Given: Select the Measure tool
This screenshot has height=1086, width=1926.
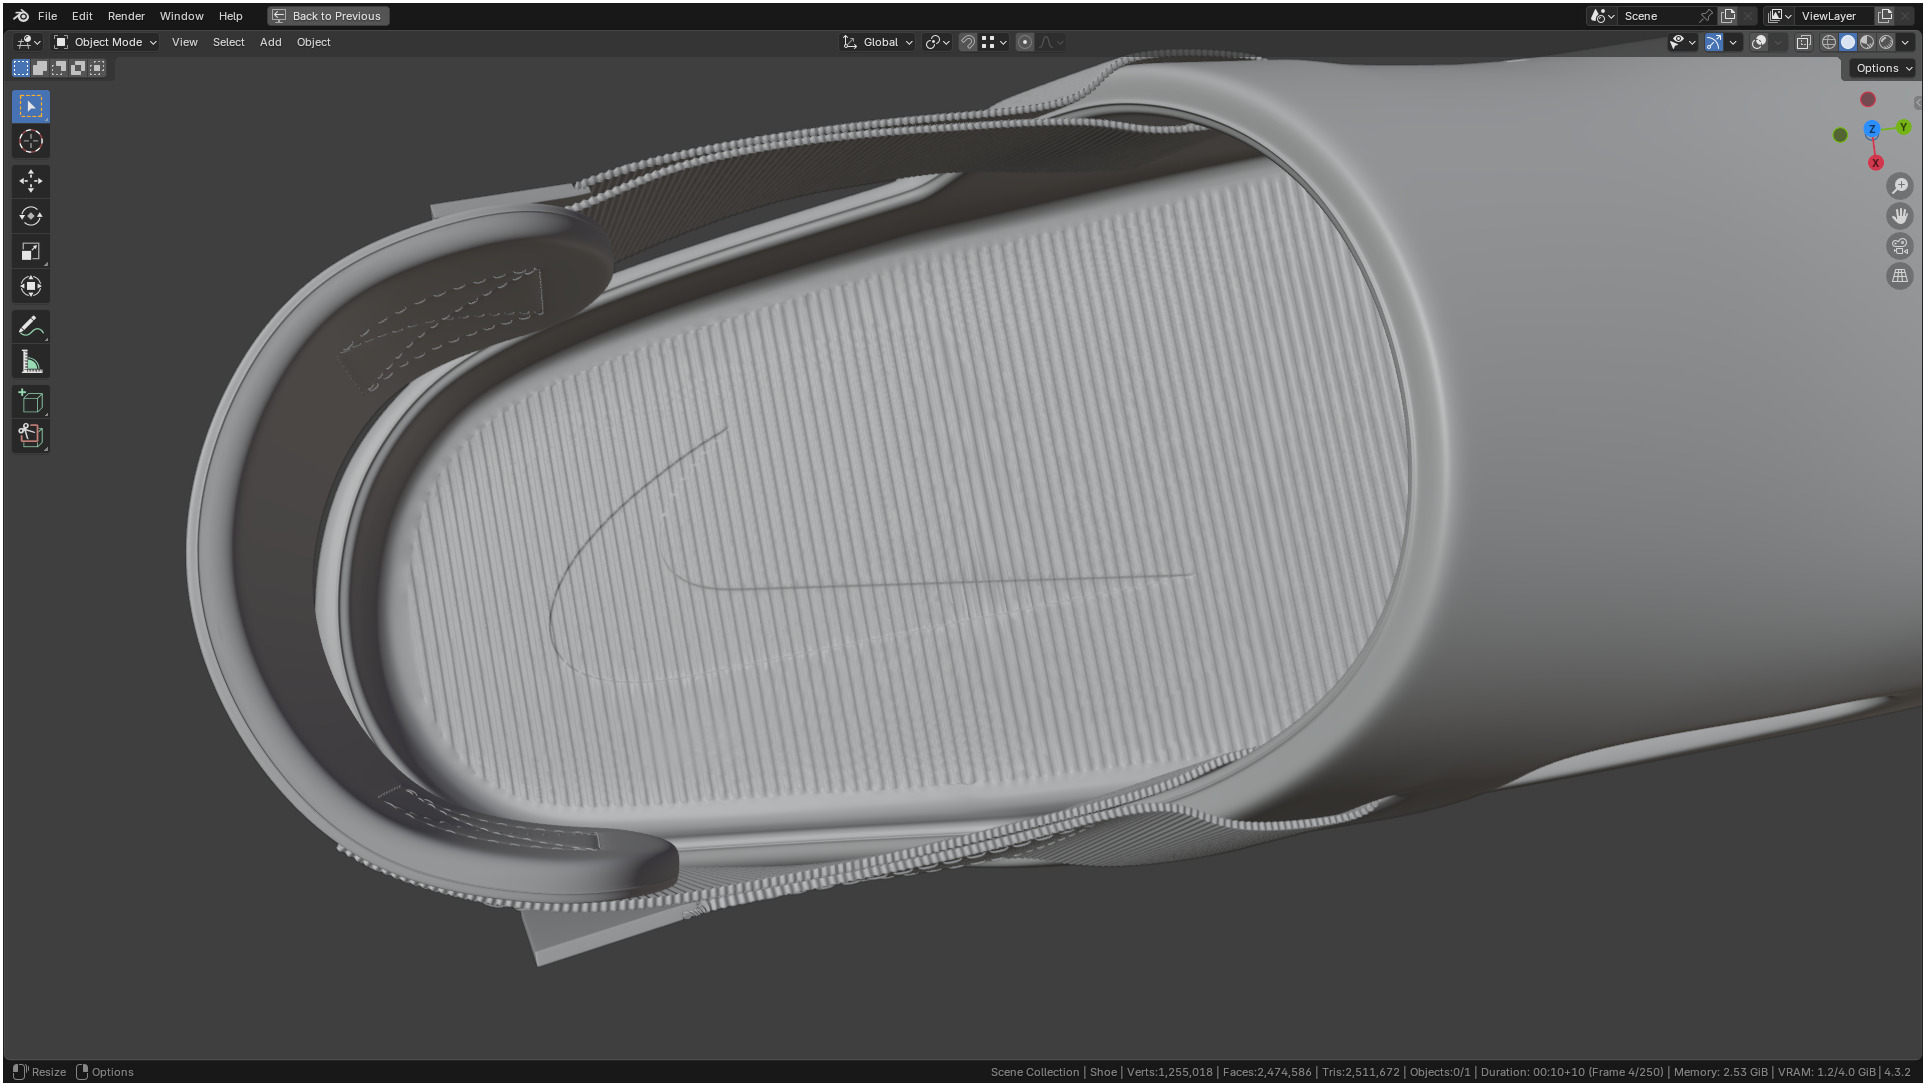Looking at the screenshot, I should [x=31, y=362].
